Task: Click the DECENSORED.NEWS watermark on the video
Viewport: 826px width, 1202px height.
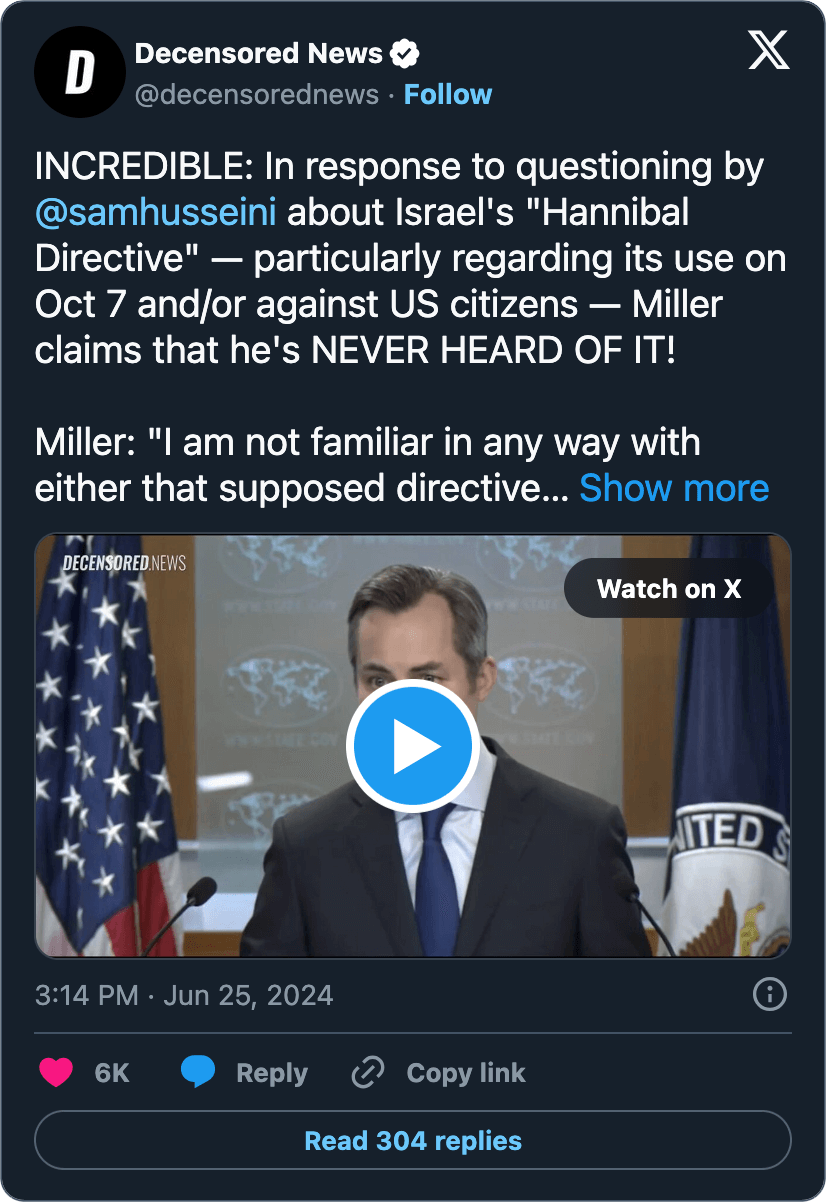Action: [x=123, y=562]
